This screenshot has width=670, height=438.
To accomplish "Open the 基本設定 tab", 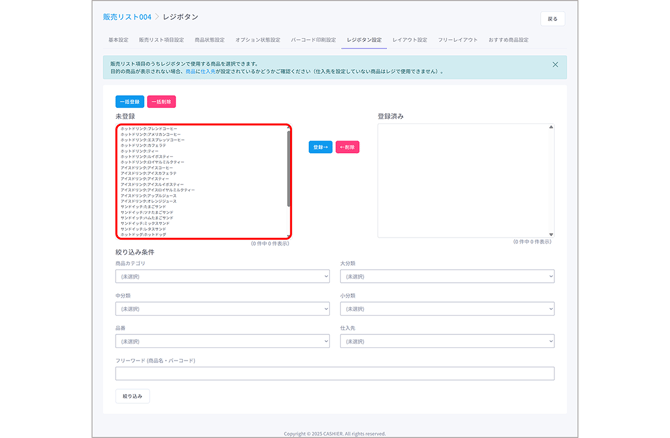I will pyautogui.click(x=118, y=40).
